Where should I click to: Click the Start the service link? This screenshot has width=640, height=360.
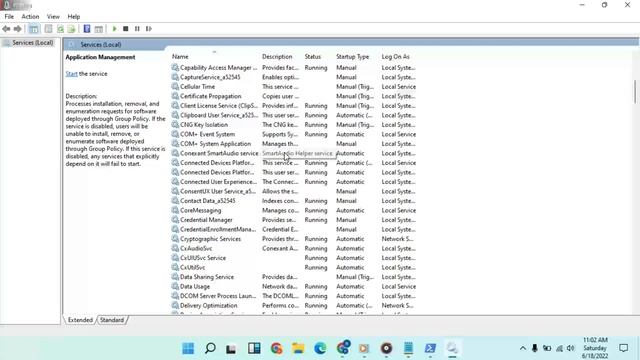point(71,74)
